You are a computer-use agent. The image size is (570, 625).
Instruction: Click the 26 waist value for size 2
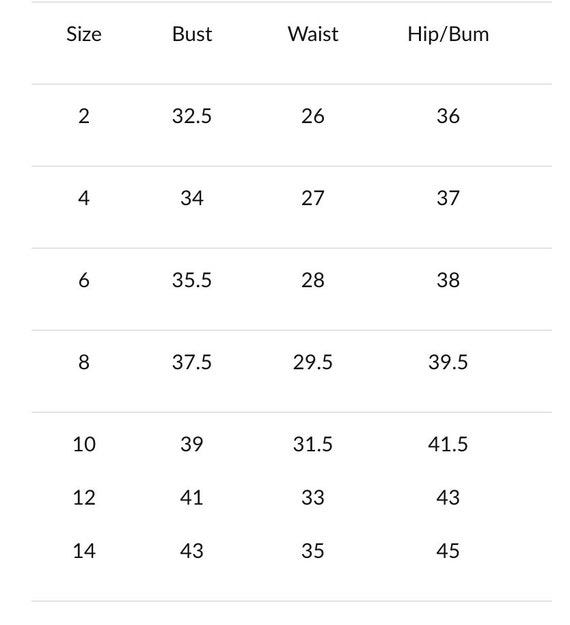click(313, 116)
